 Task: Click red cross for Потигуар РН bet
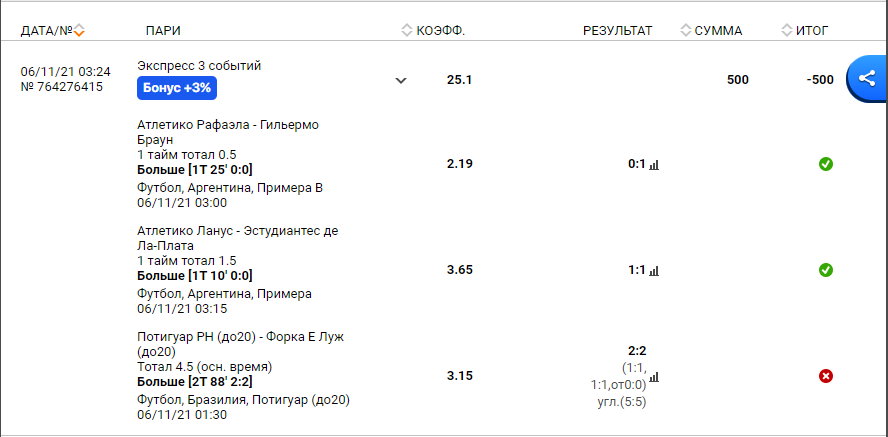coord(826,376)
